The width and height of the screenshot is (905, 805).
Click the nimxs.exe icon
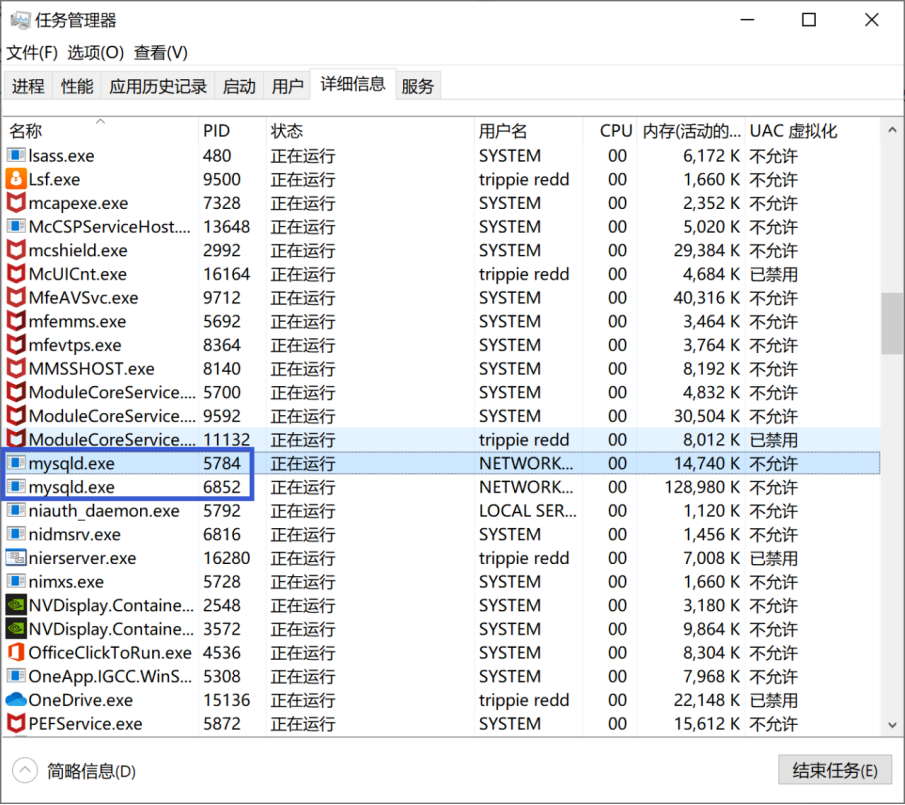click(16, 581)
